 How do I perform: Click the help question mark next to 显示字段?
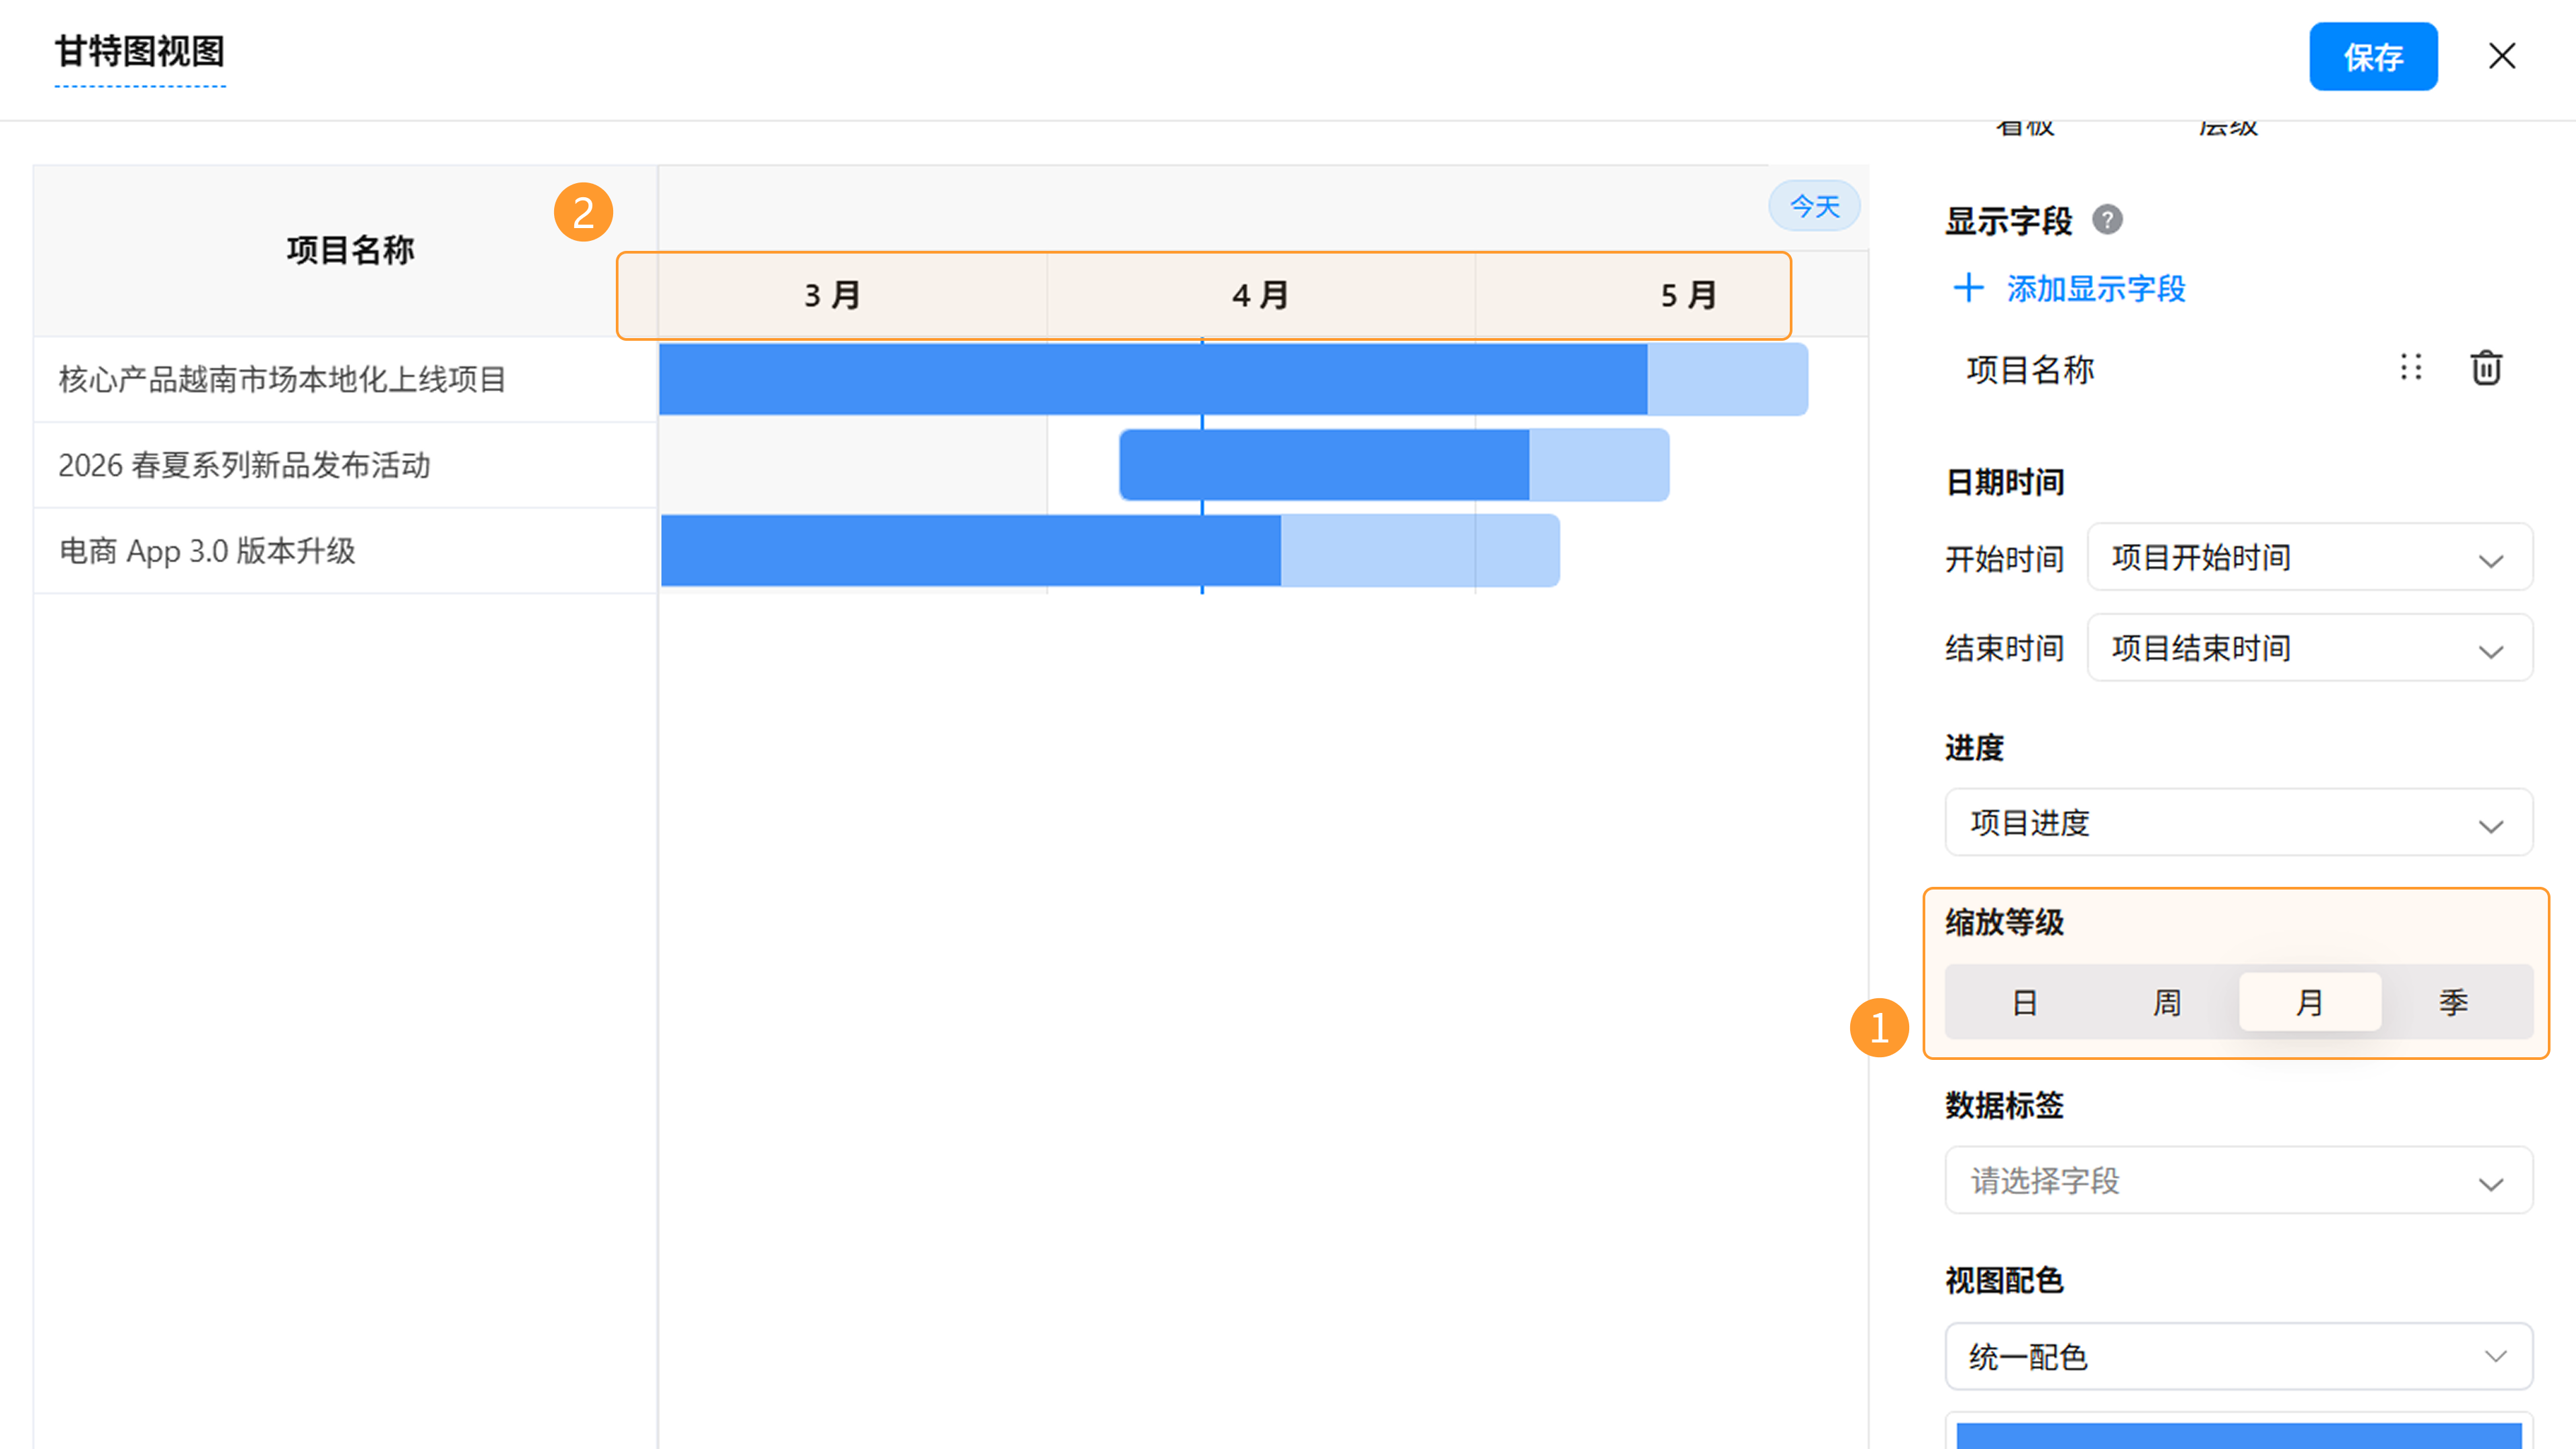[2107, 220]
